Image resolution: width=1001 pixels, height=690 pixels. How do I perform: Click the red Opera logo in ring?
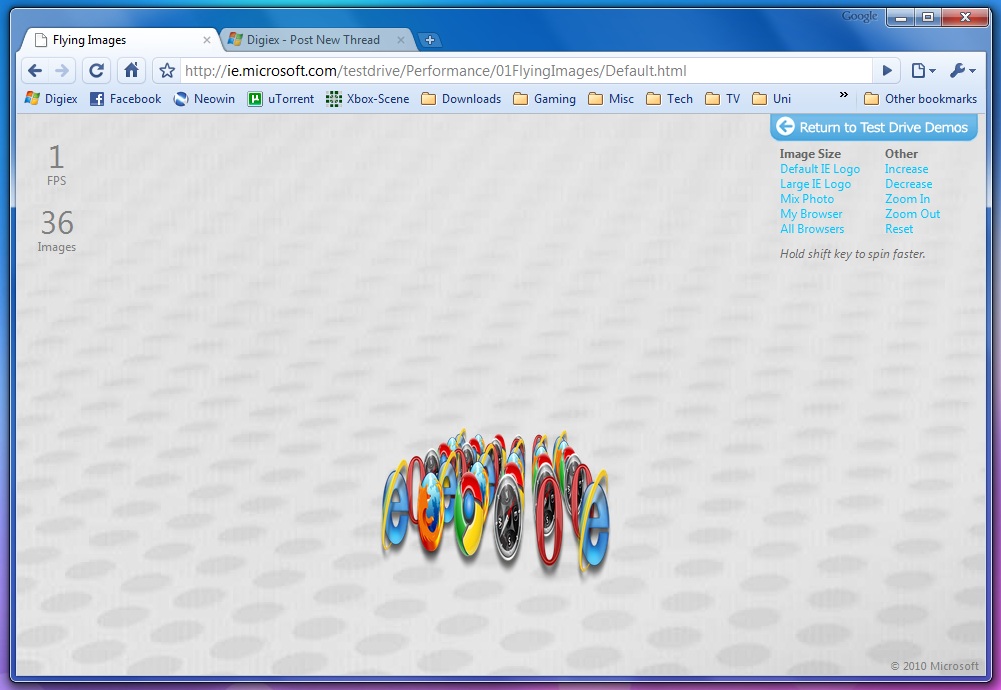(549, 522)
